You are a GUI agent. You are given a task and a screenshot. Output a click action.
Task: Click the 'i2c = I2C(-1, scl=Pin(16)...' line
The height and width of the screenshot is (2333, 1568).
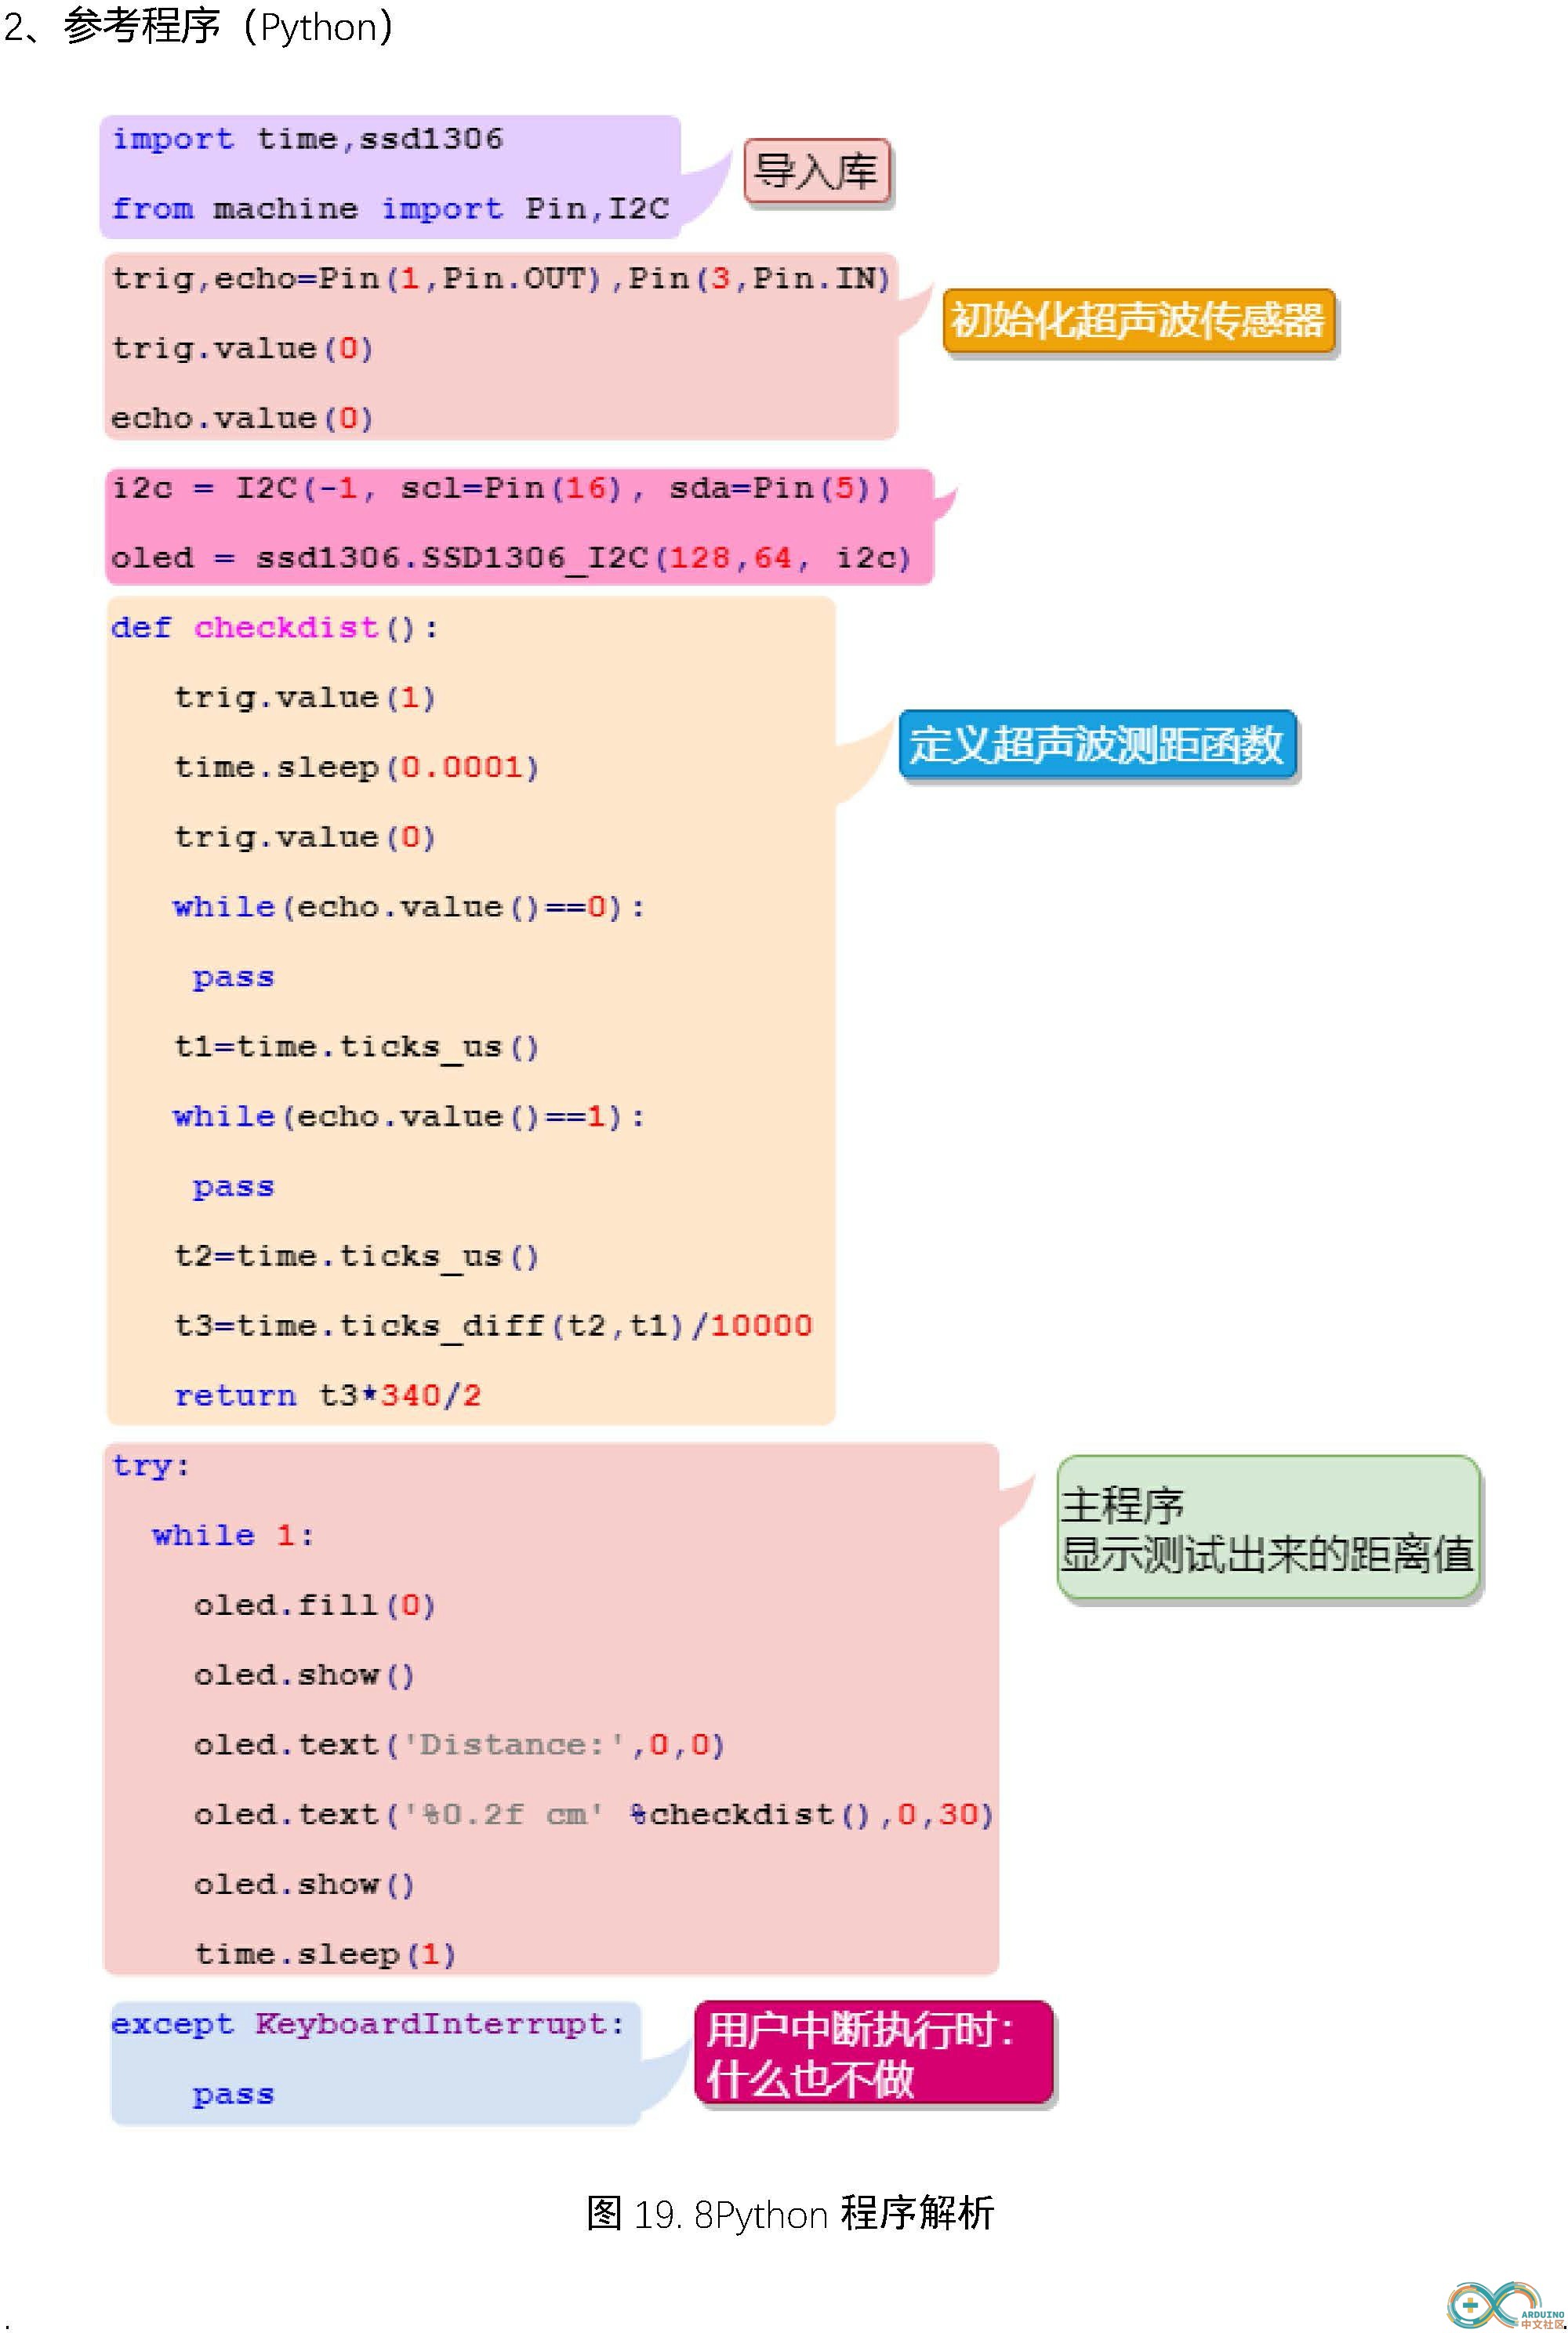click(x=500, y=488)
